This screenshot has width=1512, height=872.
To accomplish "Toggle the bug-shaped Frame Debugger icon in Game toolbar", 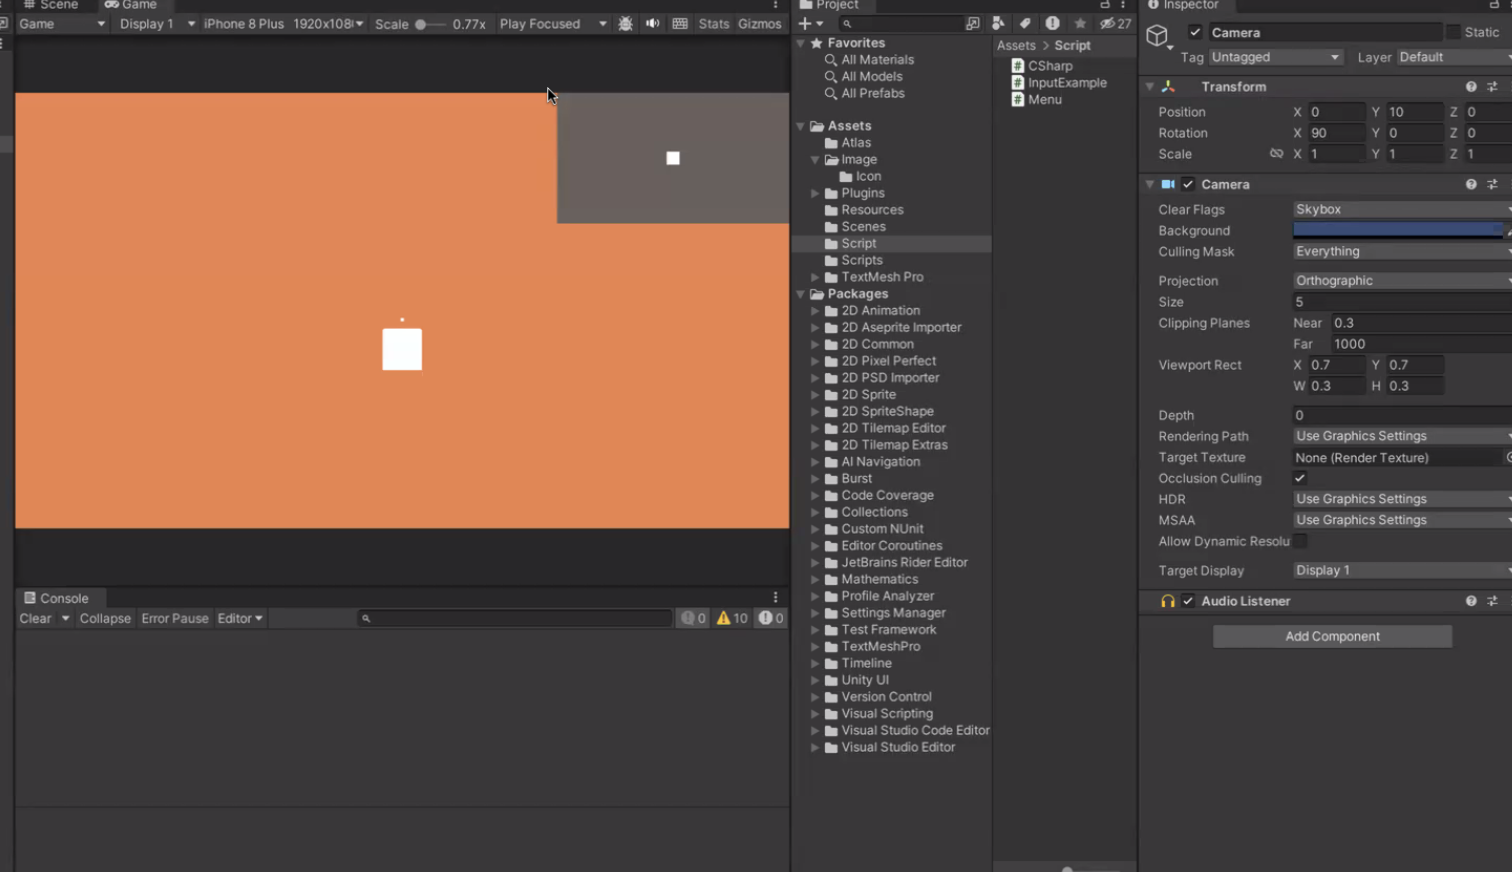I will pos(626,24).
